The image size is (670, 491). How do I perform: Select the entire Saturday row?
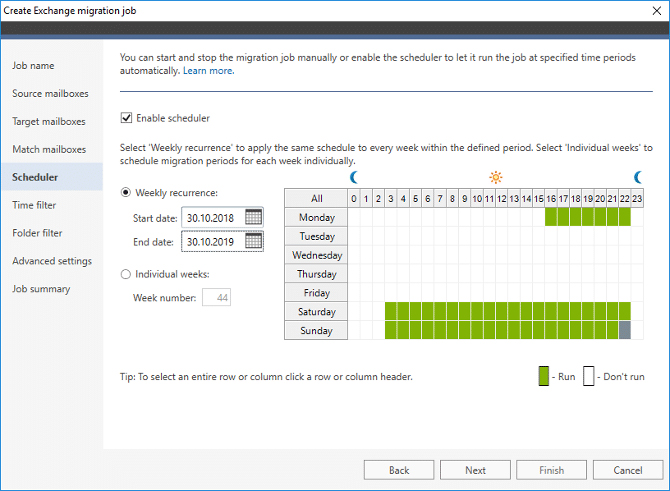tap(316, 312)
